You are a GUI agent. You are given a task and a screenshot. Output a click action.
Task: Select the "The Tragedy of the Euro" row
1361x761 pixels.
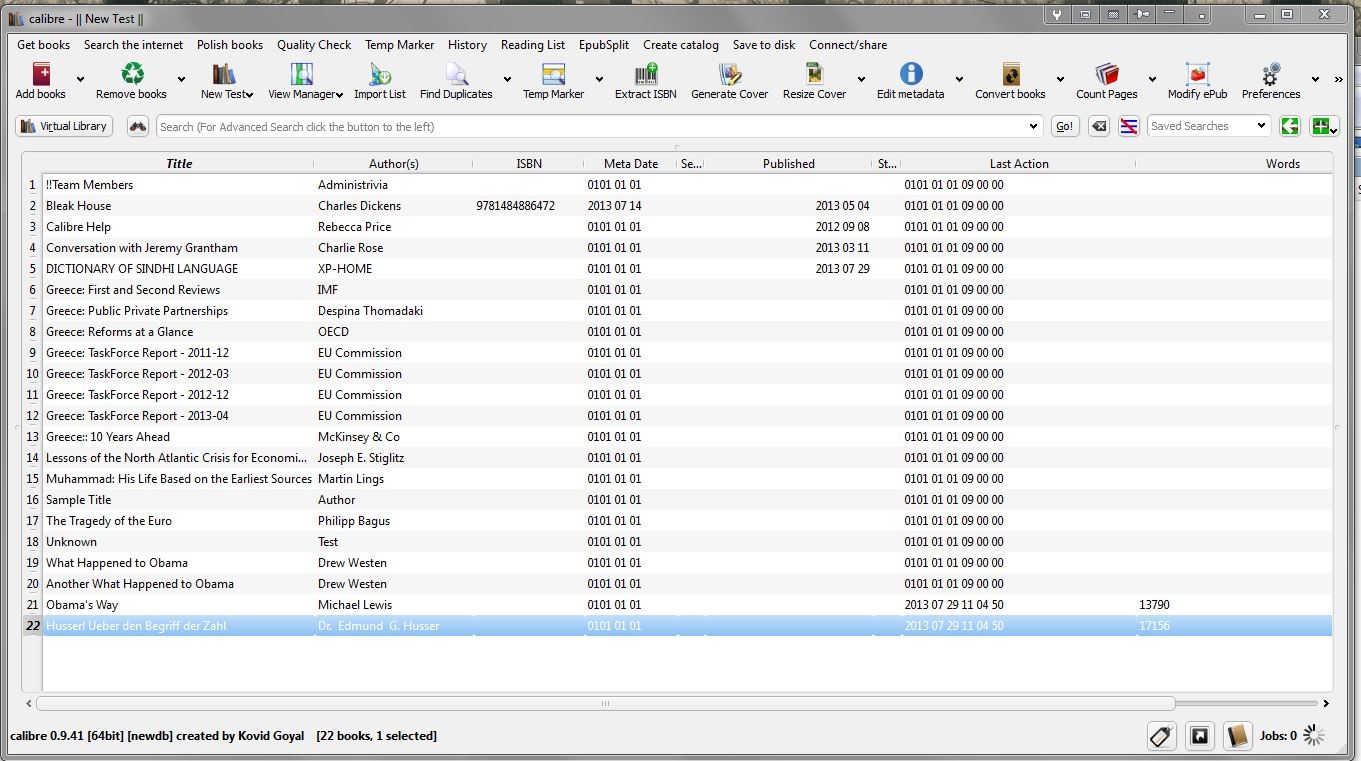coord(687,521)
